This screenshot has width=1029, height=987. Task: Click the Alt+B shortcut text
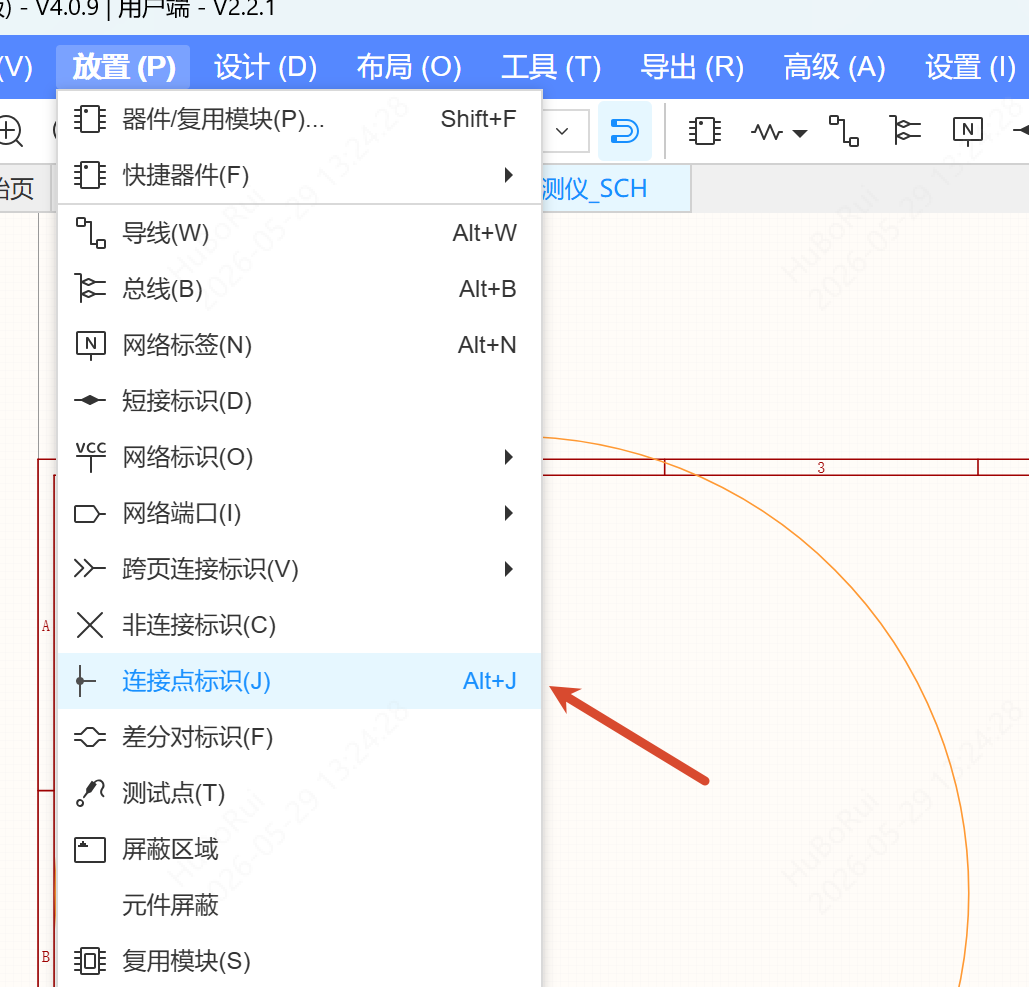[488, 289]
